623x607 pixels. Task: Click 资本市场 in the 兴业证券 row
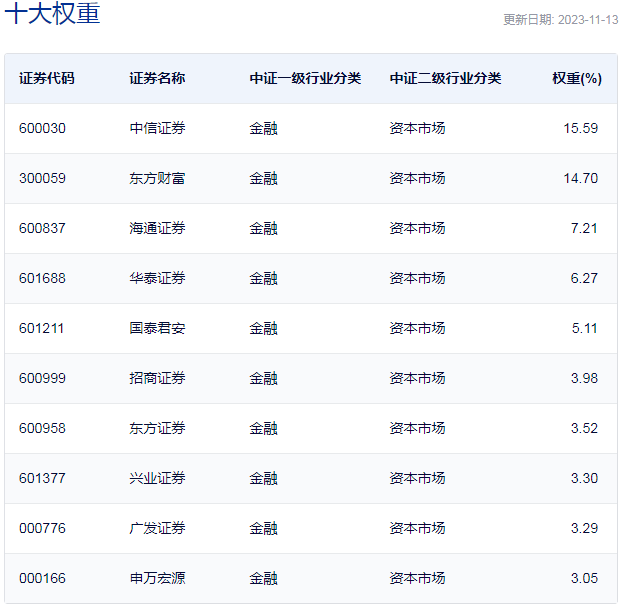click(417, 479)
